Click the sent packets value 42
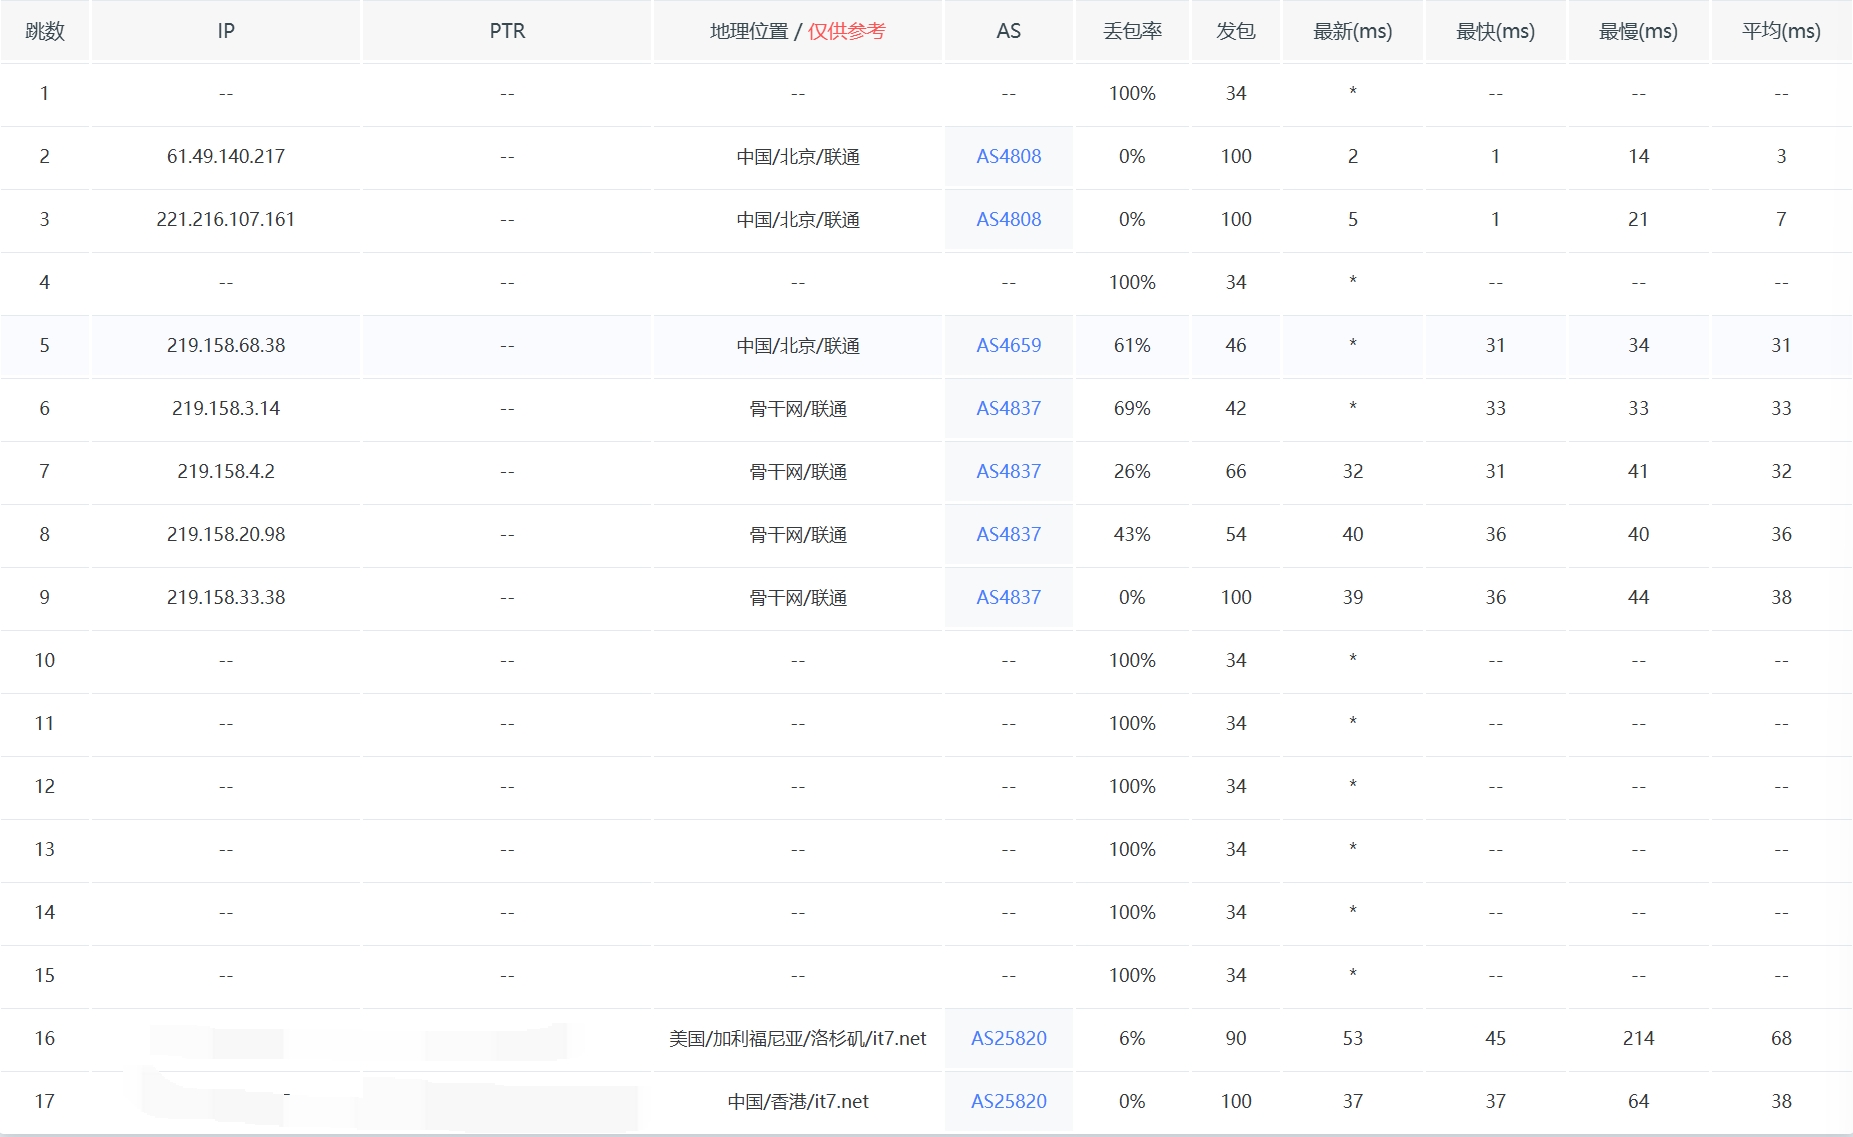Viewport: 1853px width, 1137px height. 1236,408
